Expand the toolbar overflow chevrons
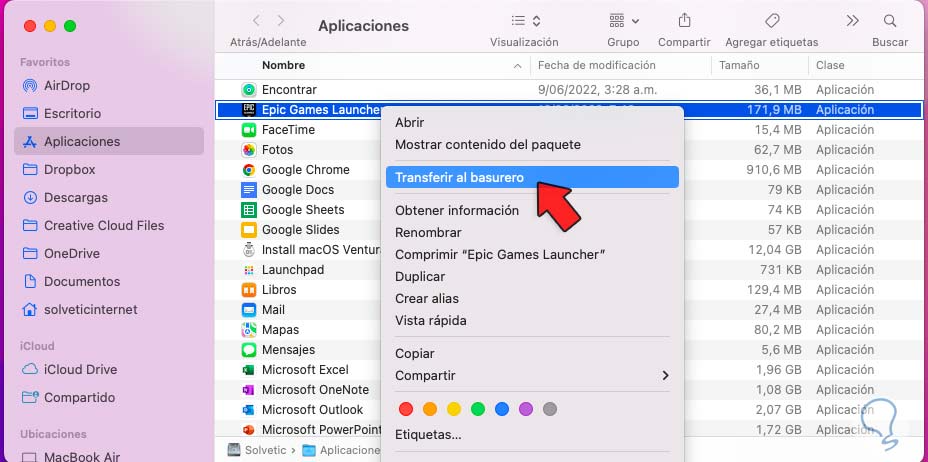Screen dimensions: 928x462 [x=852, y=21]
